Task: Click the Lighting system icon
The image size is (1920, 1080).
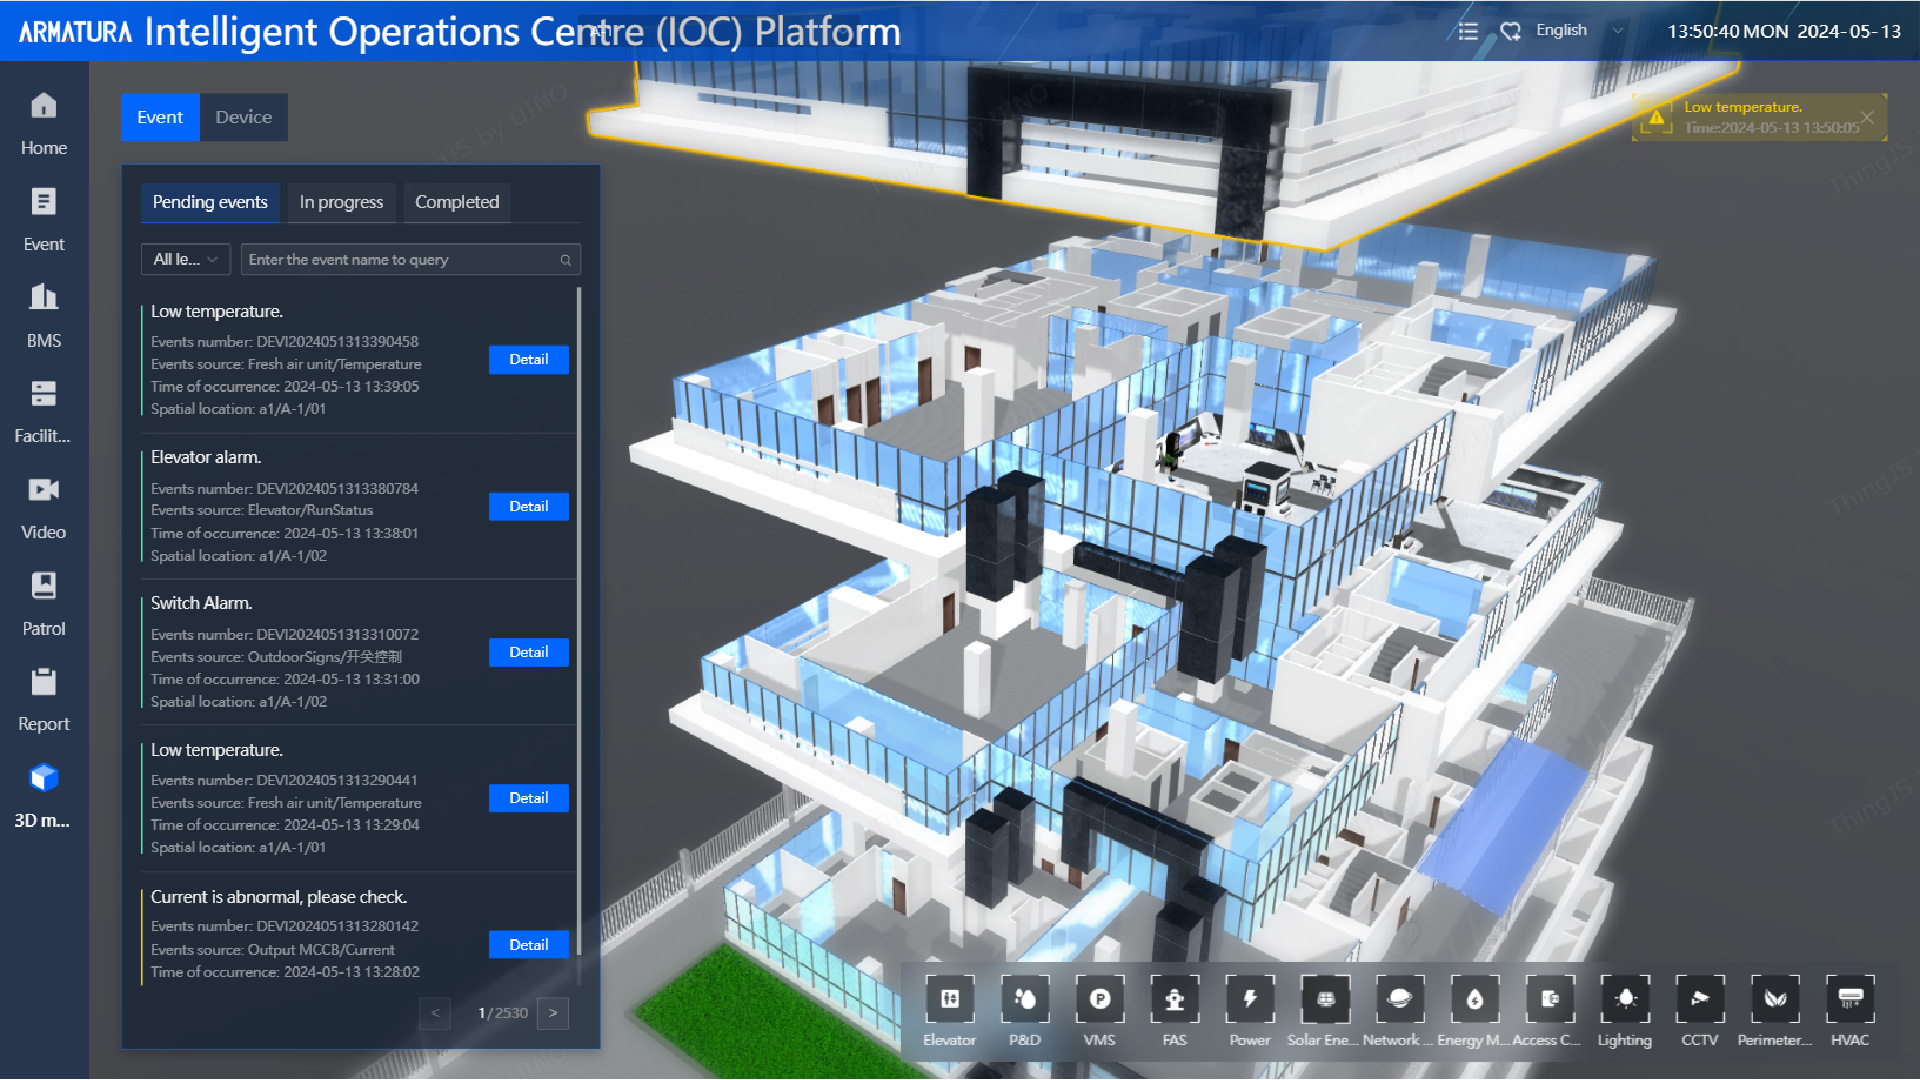Action: pyautogui.click(x=1625, y=999)
